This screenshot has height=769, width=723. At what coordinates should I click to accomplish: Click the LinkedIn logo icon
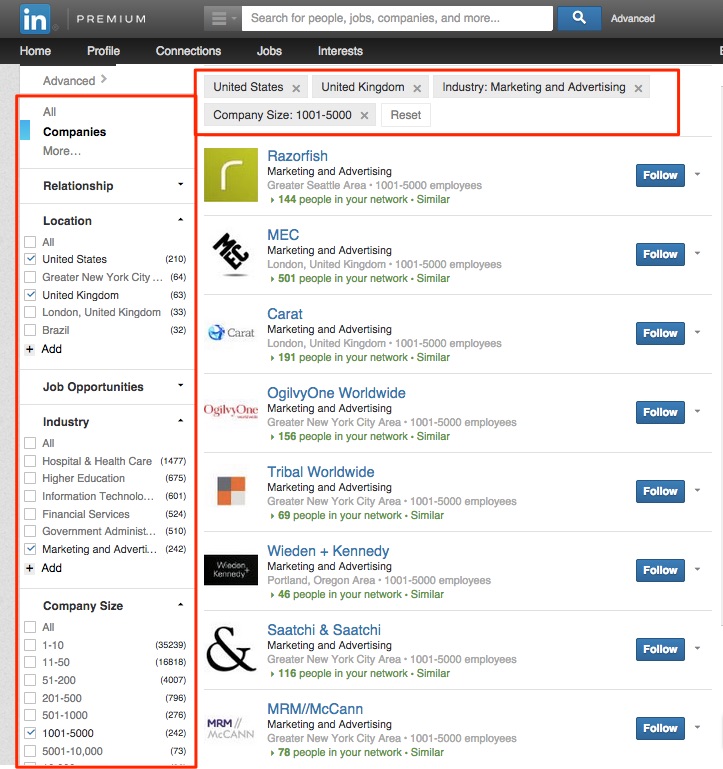click(35, 19)
